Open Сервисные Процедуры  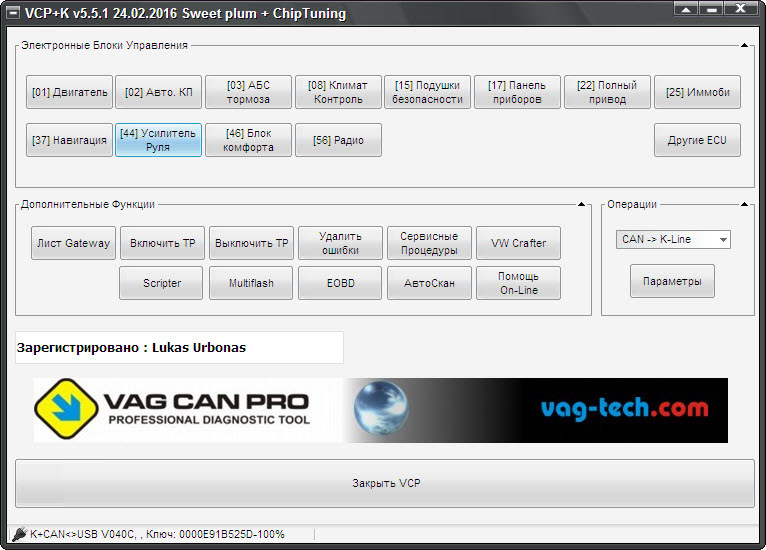pyautogui.click(x=429, y=243)
